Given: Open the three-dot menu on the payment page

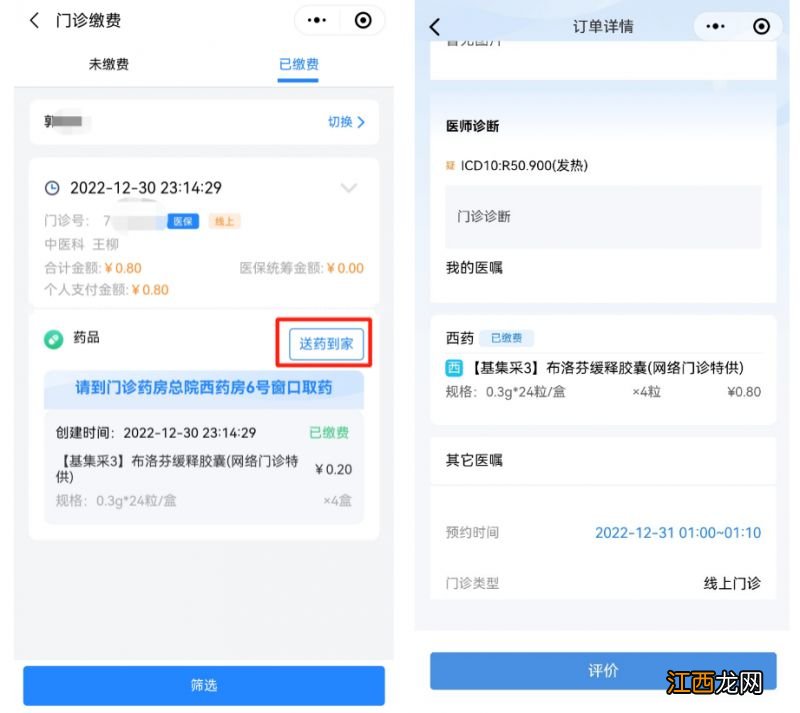Looking at the screenshot, I should tap(315, 20).
